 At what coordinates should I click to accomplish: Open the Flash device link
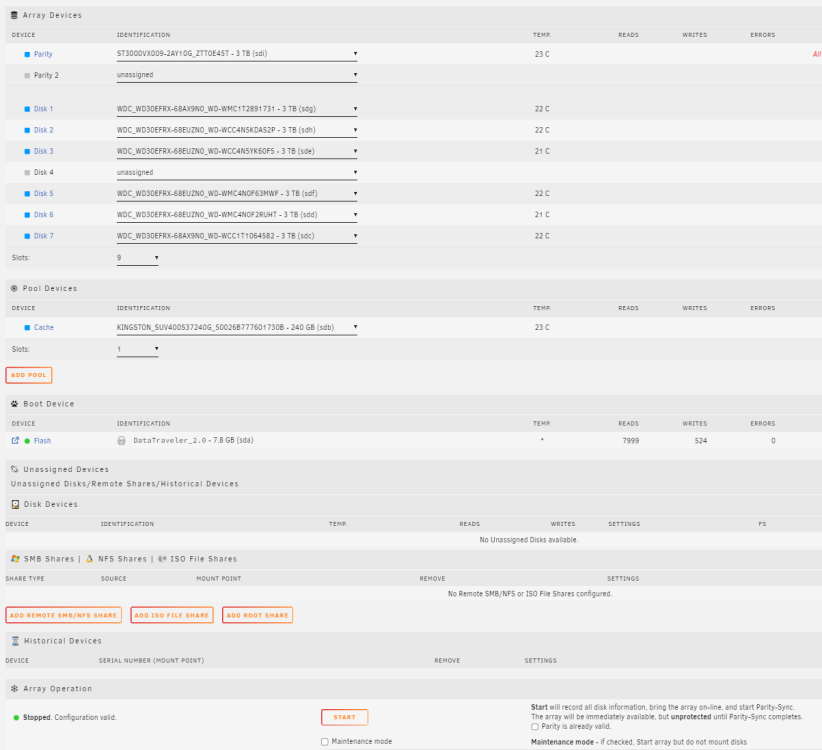coord(42,441)
